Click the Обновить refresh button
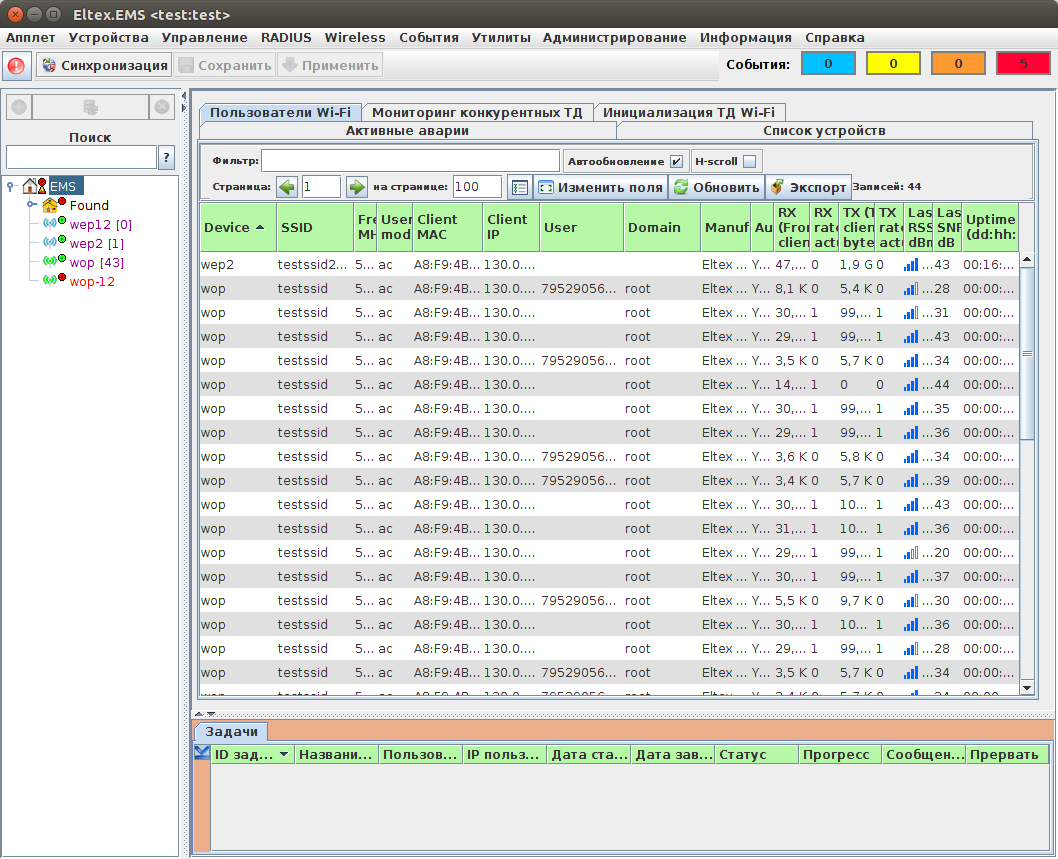 tap(716, 187)
